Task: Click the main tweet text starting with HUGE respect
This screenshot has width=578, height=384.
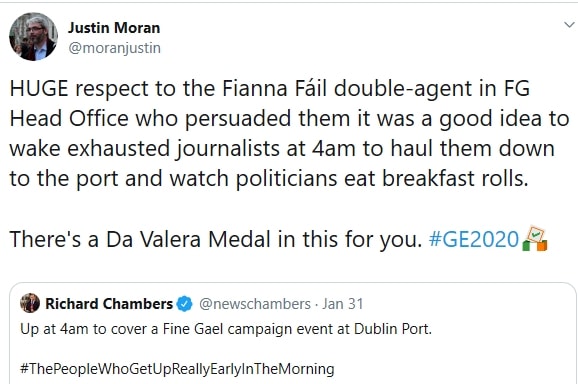Action: pyautogui.click(x=289, y=133)
